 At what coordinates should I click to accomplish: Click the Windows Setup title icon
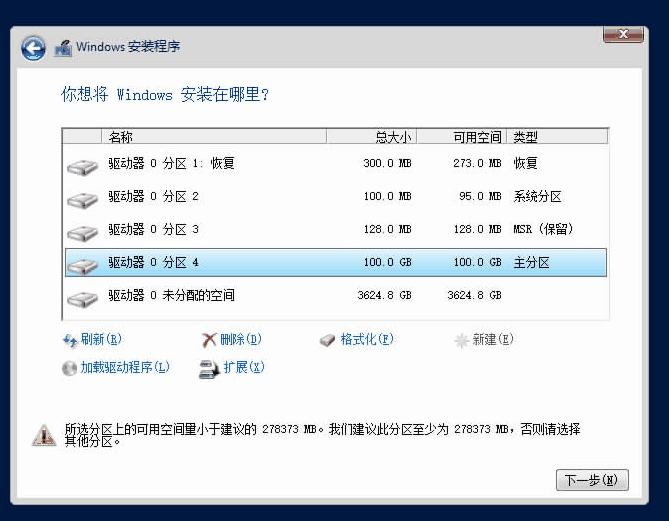tap(63, 47)
